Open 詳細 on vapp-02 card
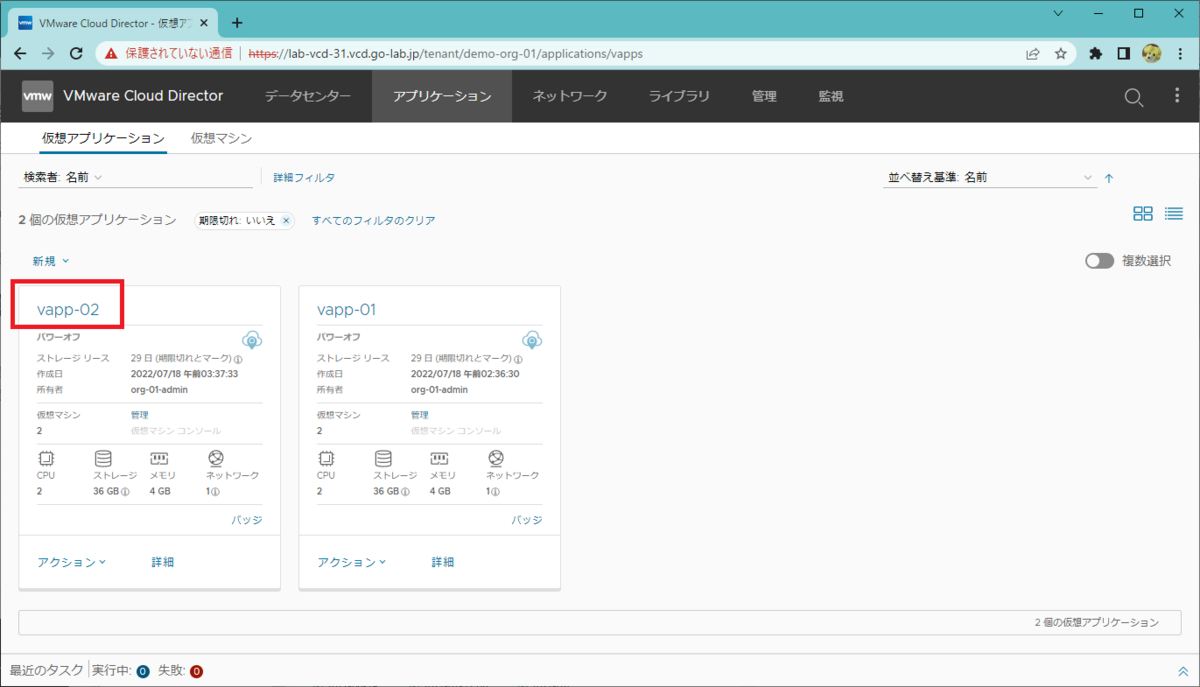1200x687 pixels. [x=163, y=562]
